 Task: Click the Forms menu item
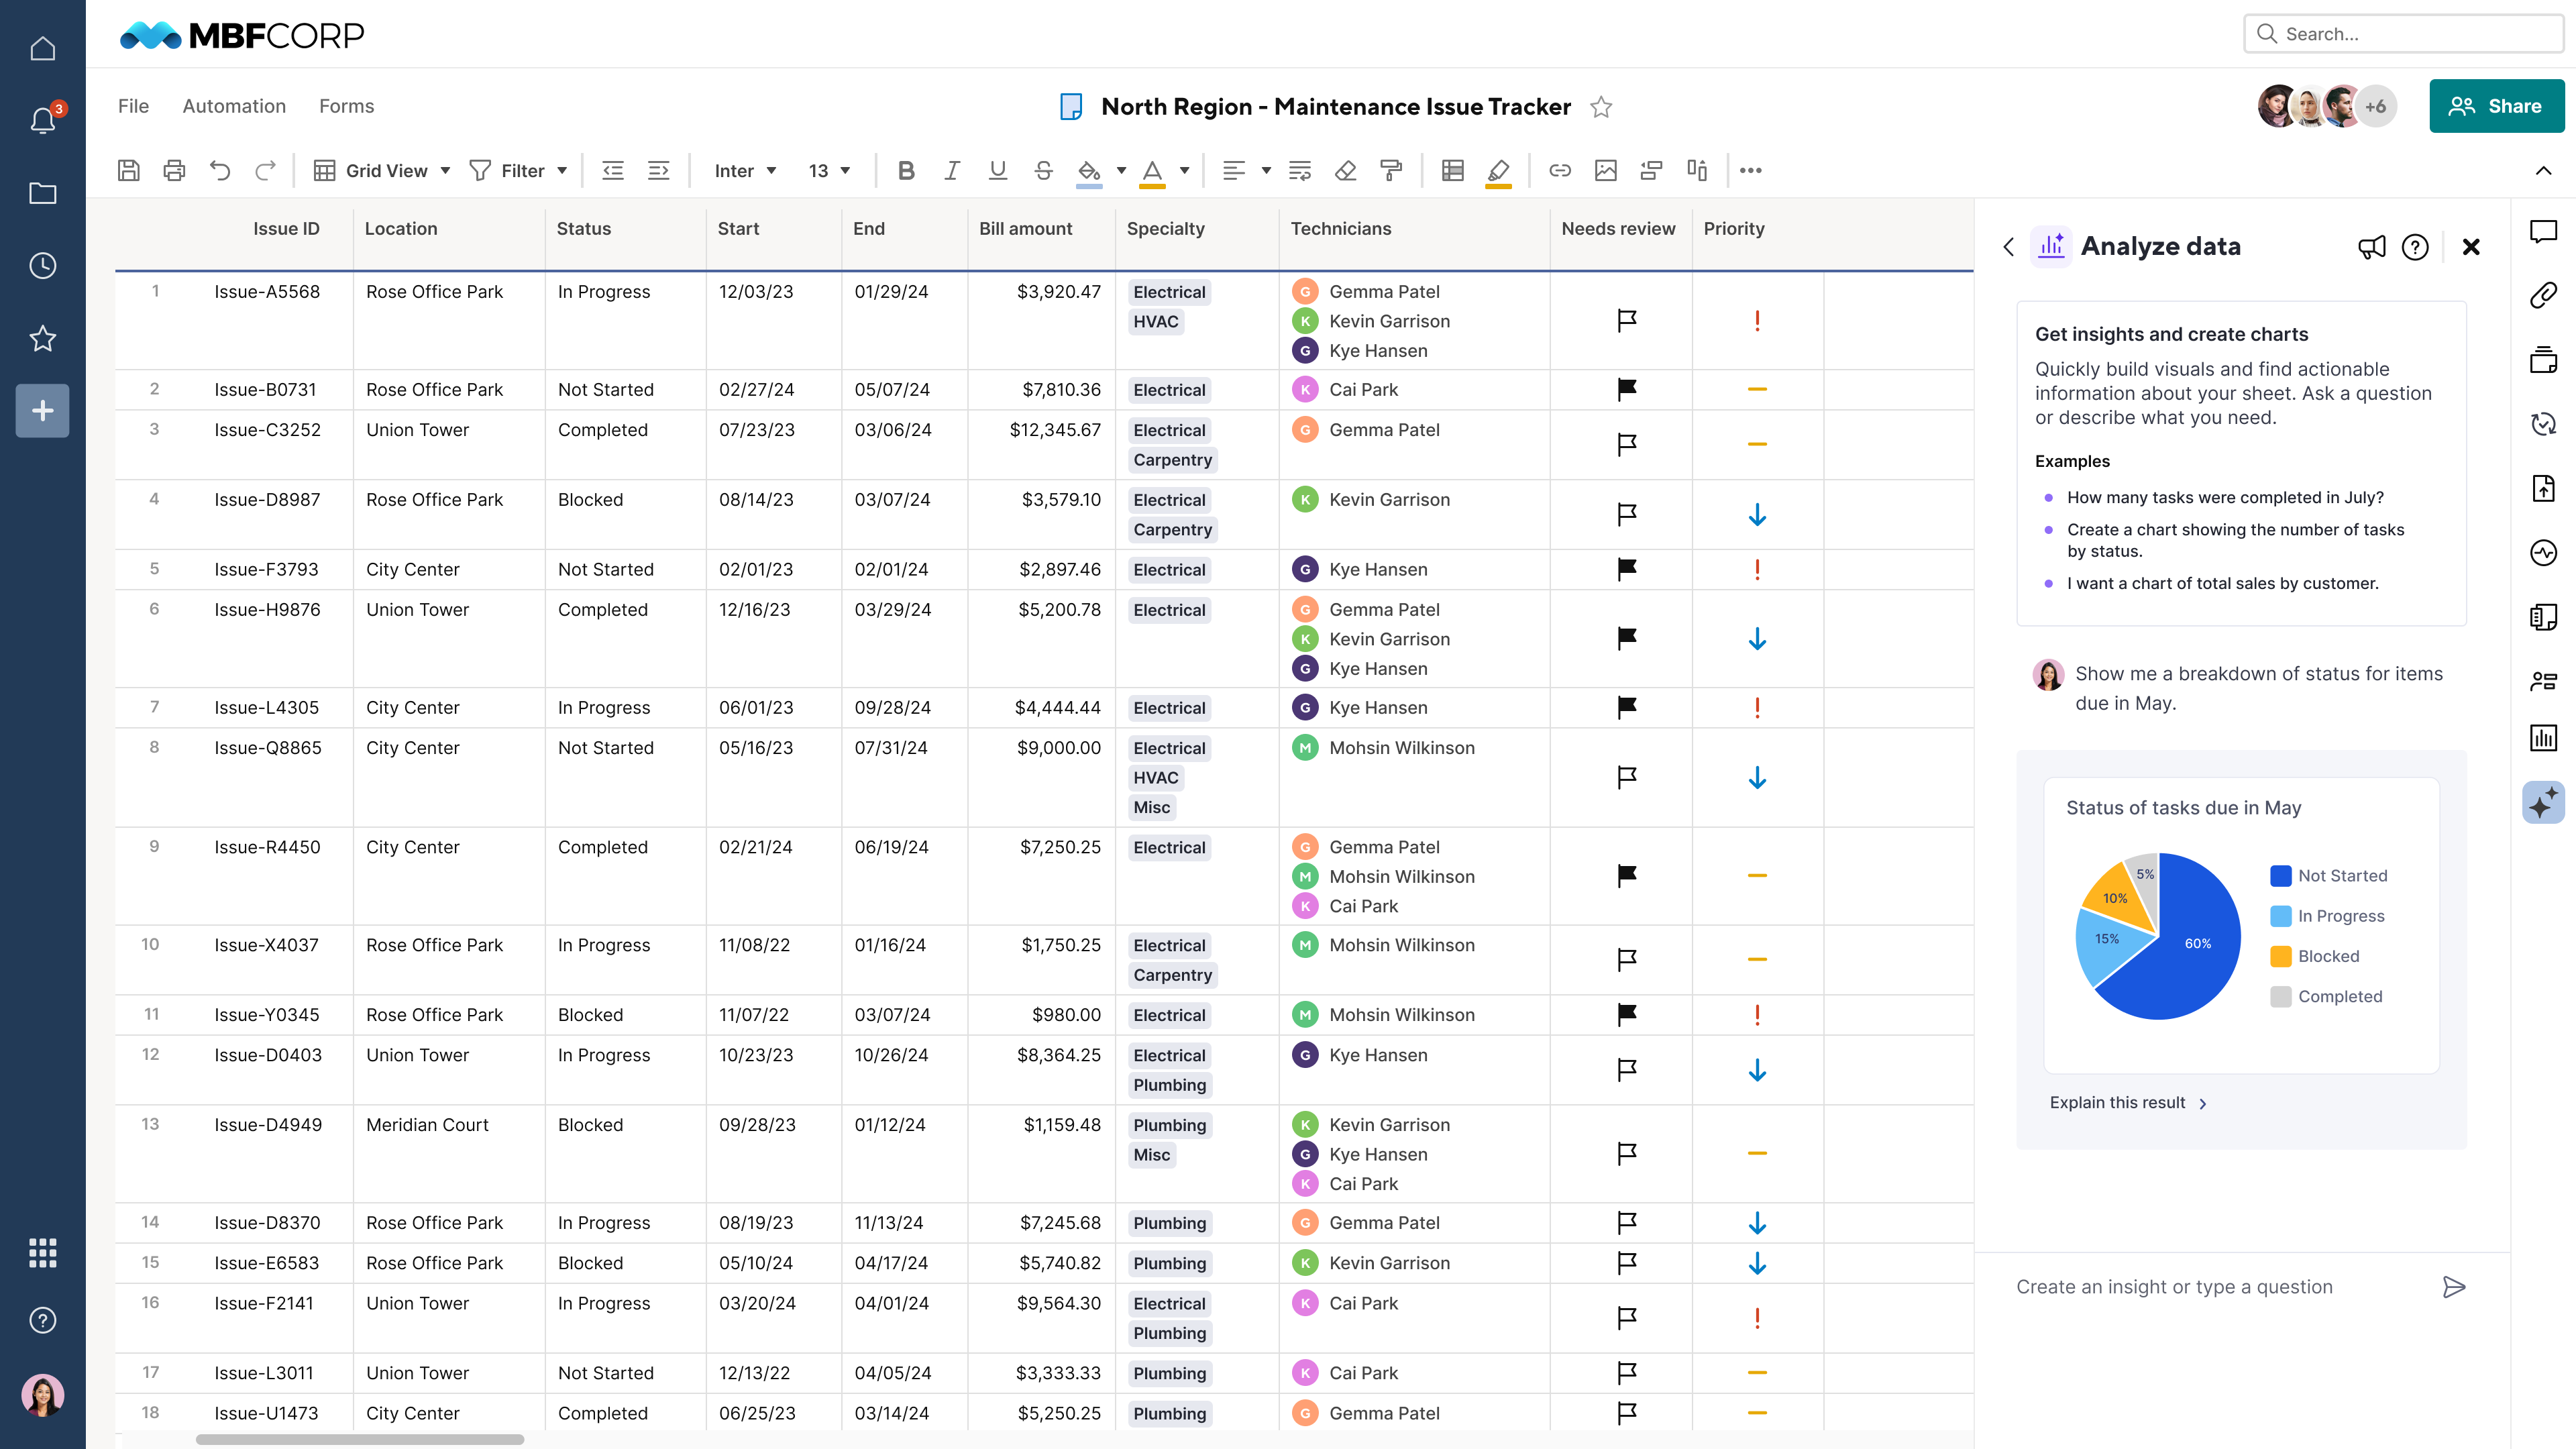point(347,106)
